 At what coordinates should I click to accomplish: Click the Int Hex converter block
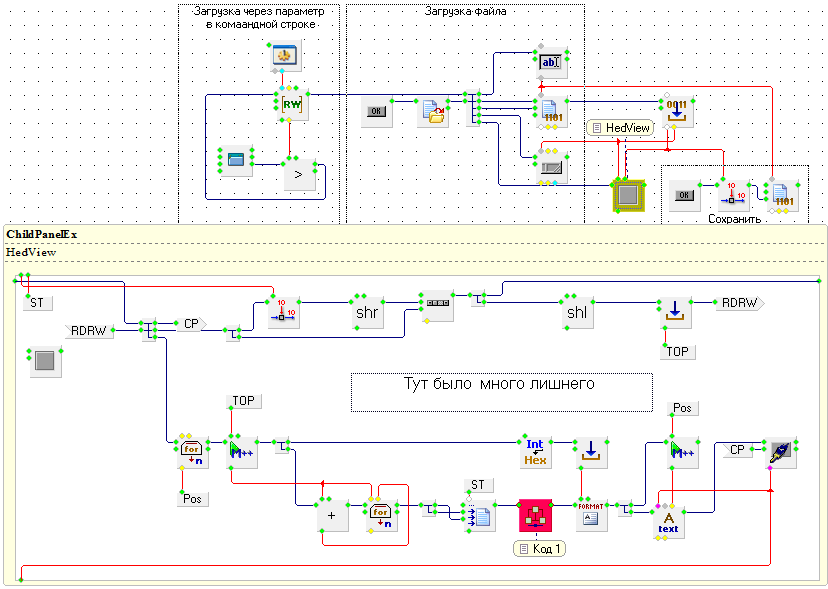535,453
